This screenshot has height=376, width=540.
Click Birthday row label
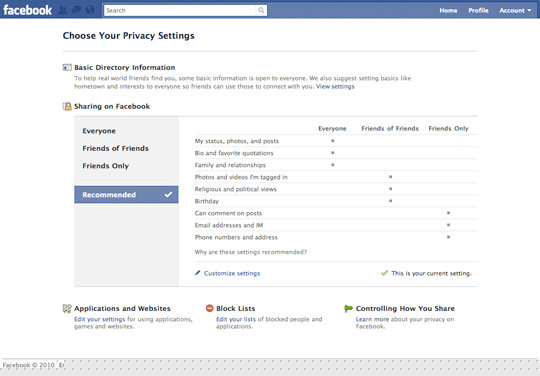(207, 201)
